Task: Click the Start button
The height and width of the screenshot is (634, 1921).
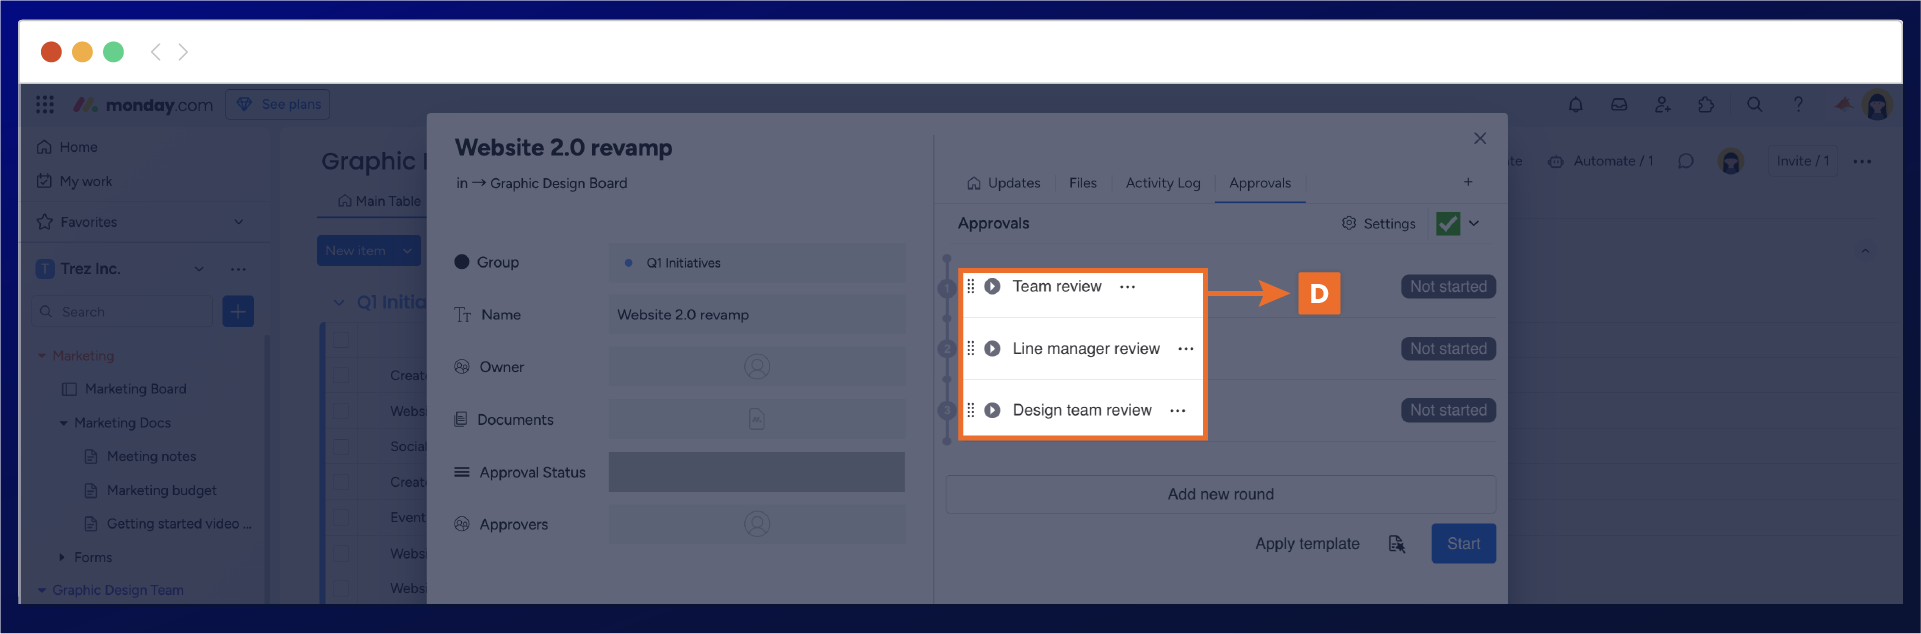Action: coord(1463,544)
